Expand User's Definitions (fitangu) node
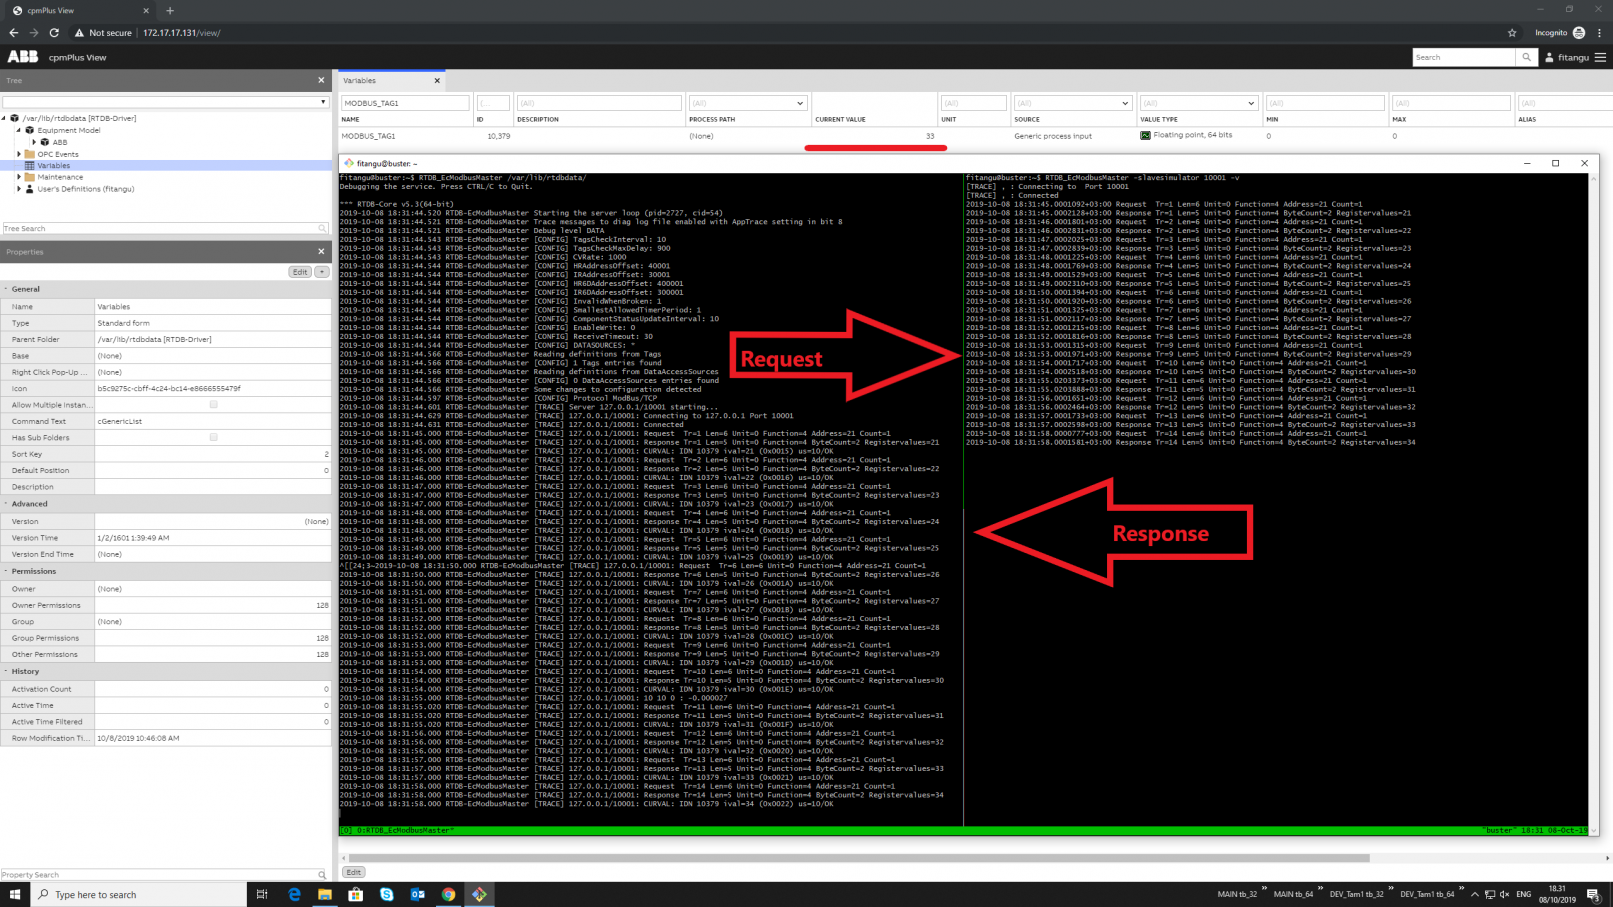This screenshot has height=907, width=1613. [19, 189]
